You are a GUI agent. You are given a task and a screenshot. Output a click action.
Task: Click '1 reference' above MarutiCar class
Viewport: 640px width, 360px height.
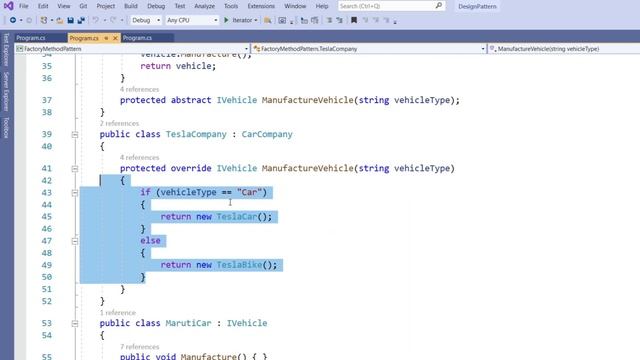[118, 313]
